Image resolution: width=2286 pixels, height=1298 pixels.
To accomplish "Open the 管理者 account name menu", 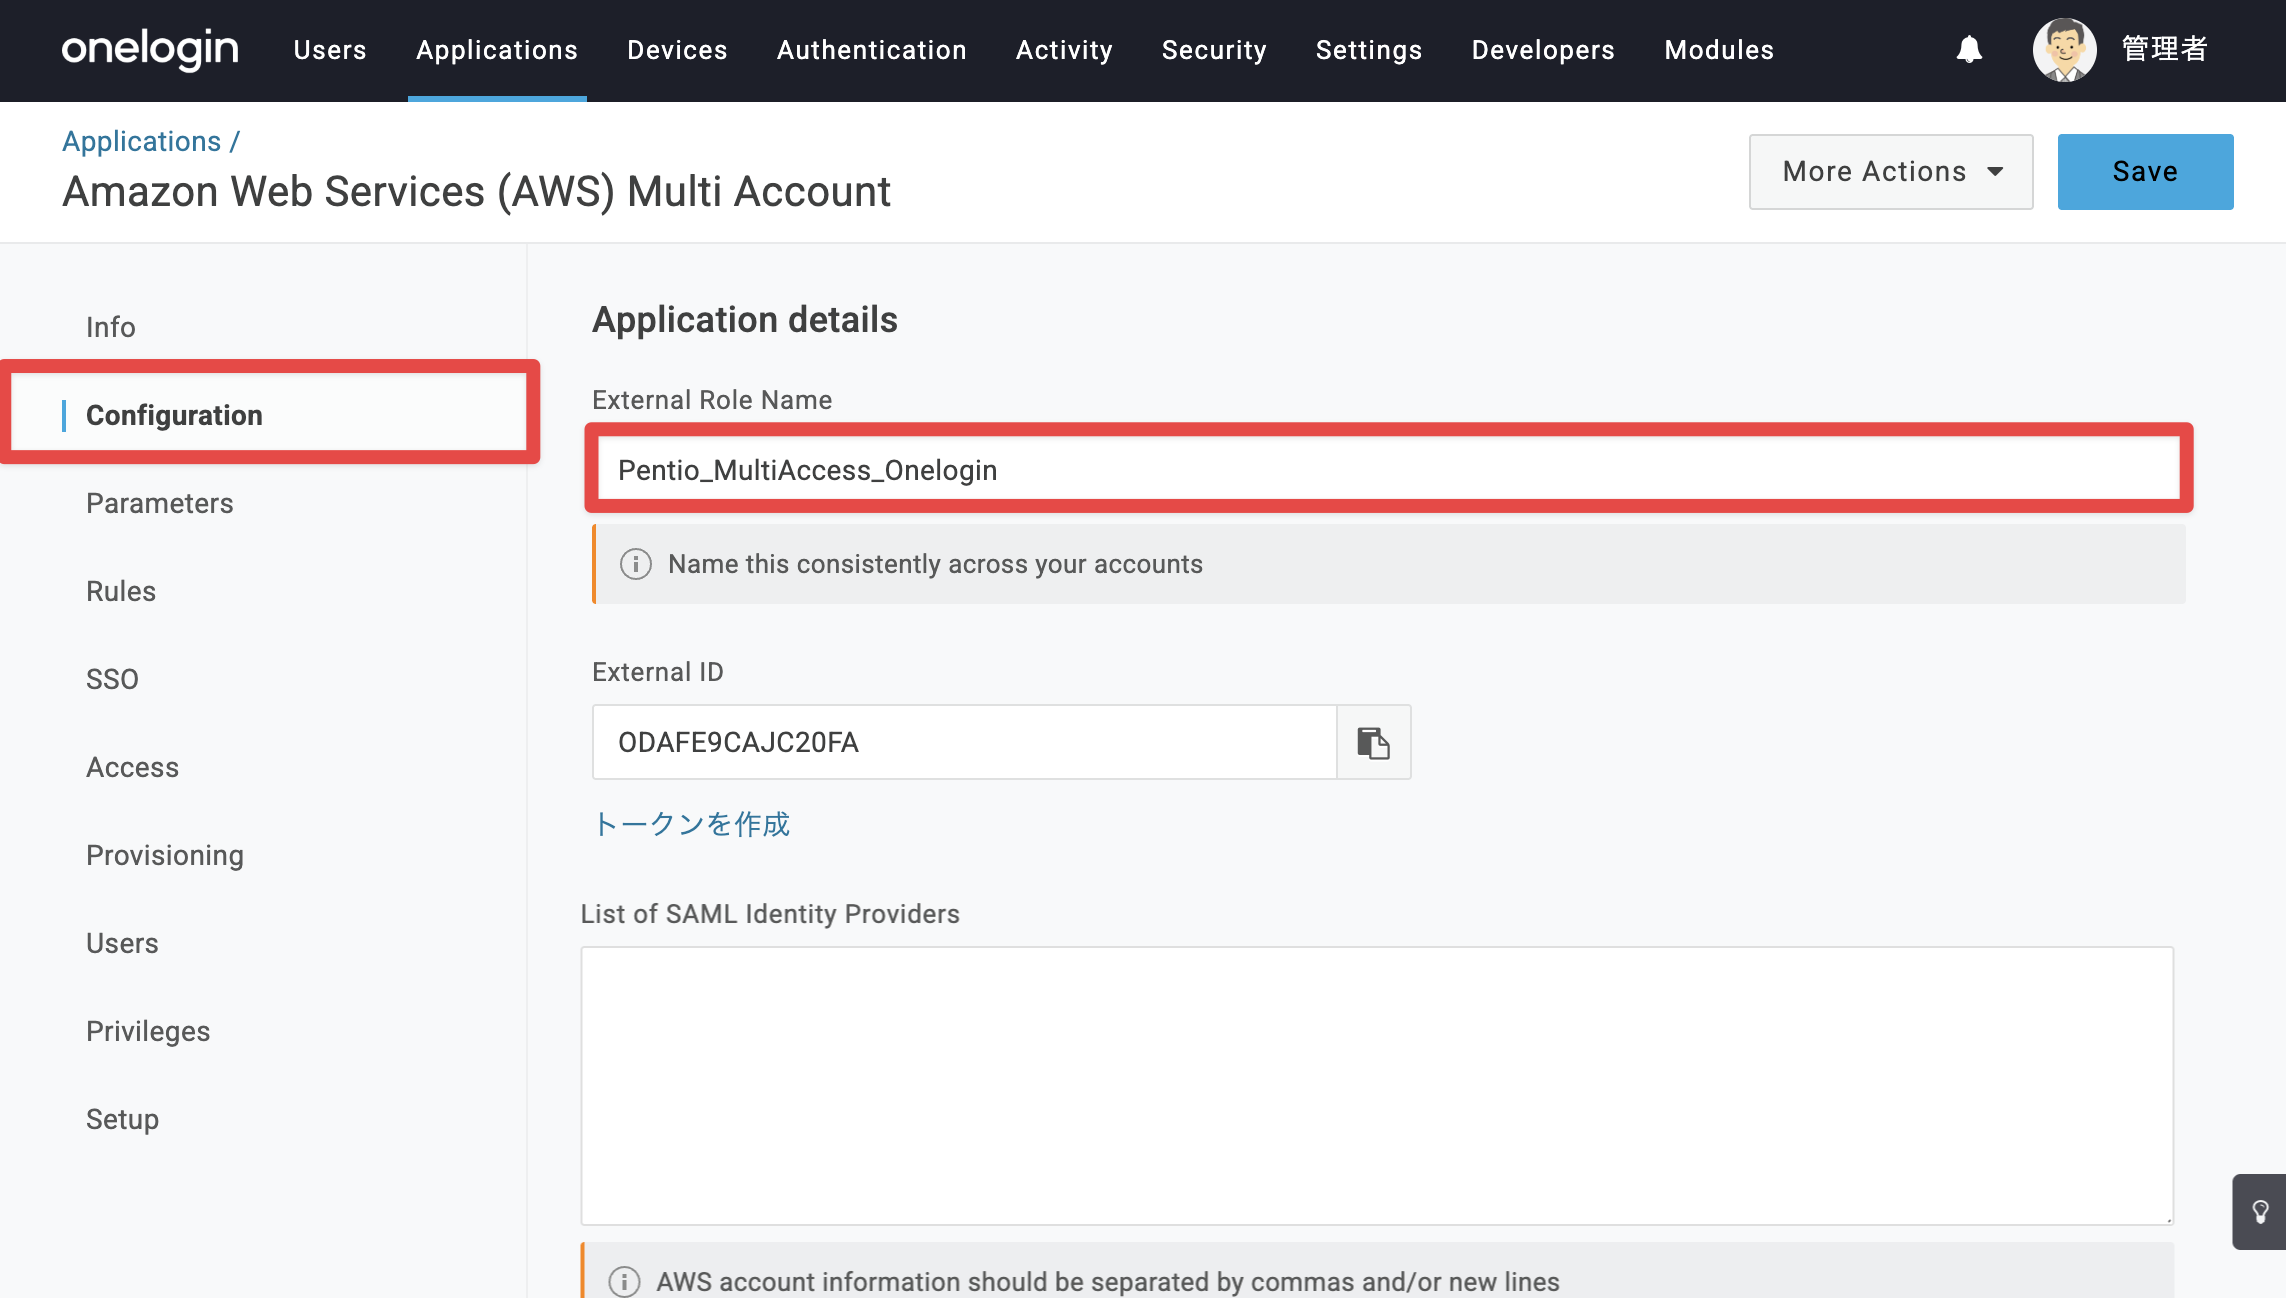I will pos(2165,49).
